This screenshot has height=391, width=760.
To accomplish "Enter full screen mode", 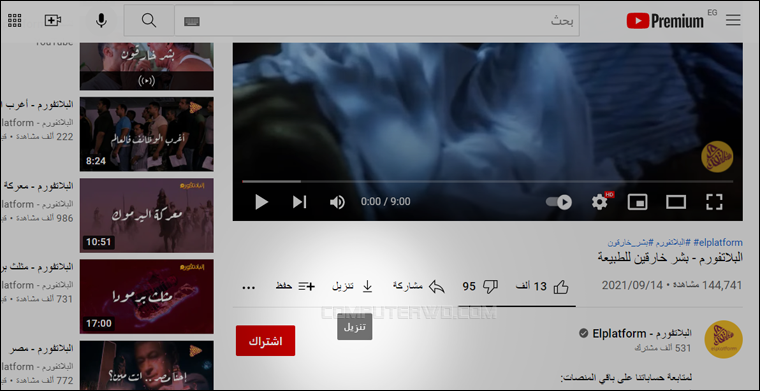I will pyautogui.click(x=714, y=202).
